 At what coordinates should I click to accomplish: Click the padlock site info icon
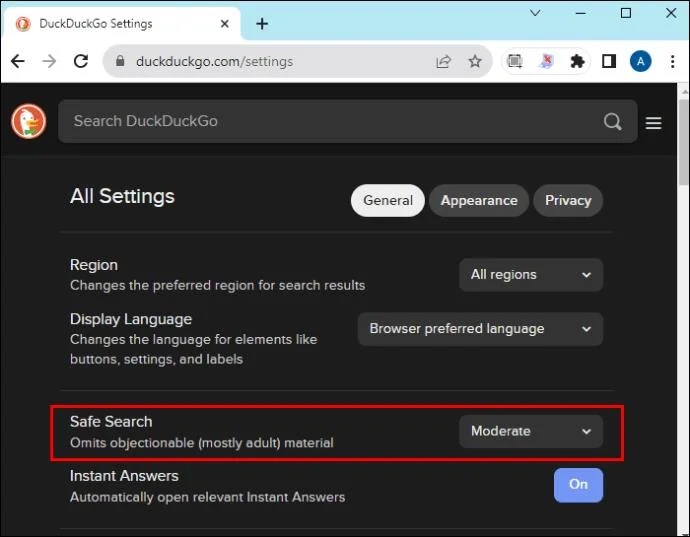(120, 61)
